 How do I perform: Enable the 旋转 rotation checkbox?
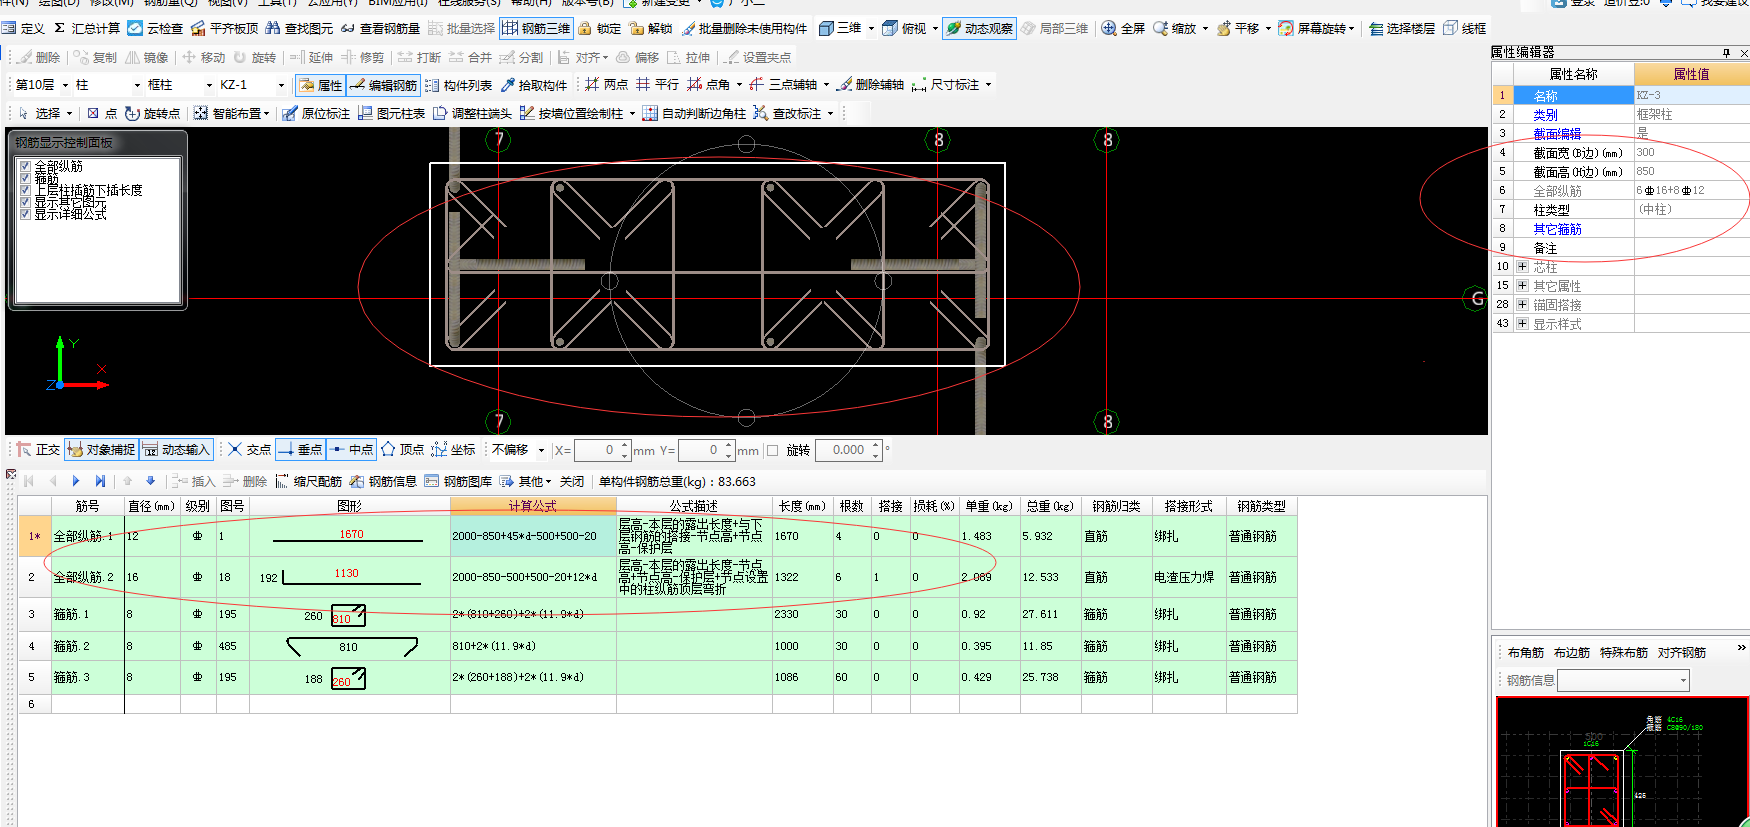click(x=773, y=450)
